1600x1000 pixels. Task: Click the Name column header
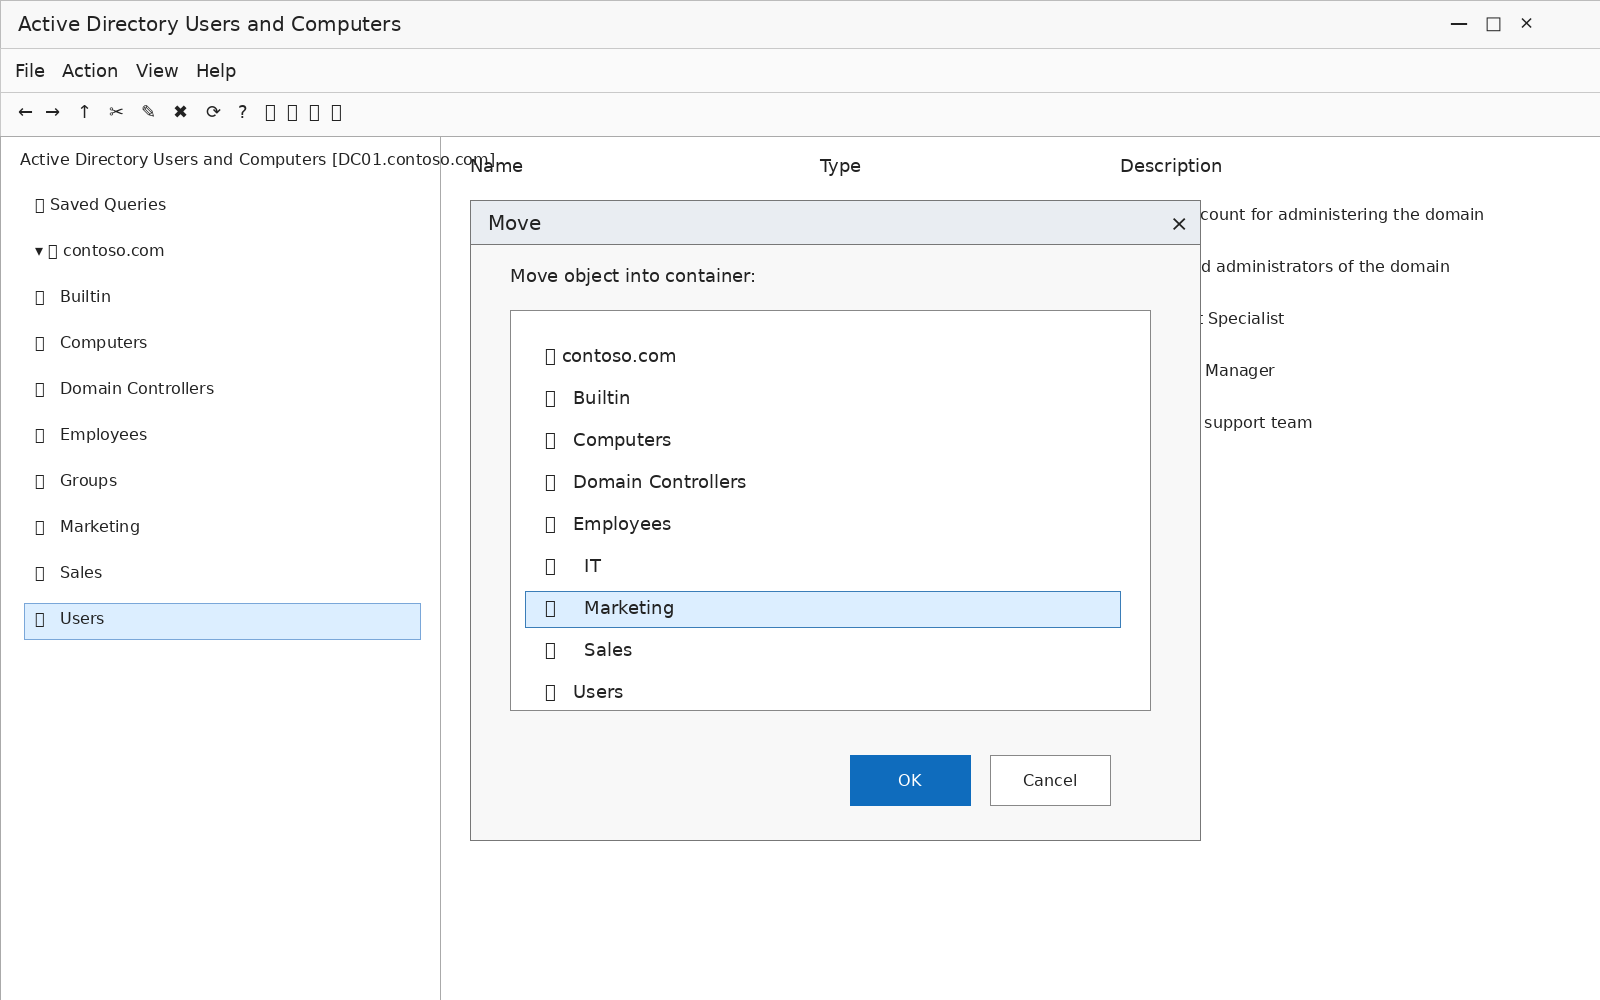(x=496, y=166)
